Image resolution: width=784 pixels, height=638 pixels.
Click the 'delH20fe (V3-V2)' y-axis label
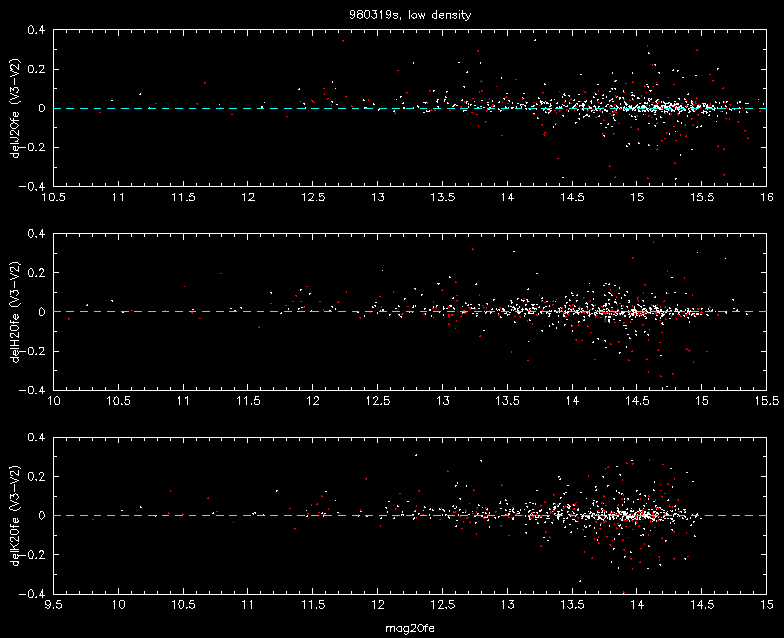pyautogui.click(x=16, y=312)
